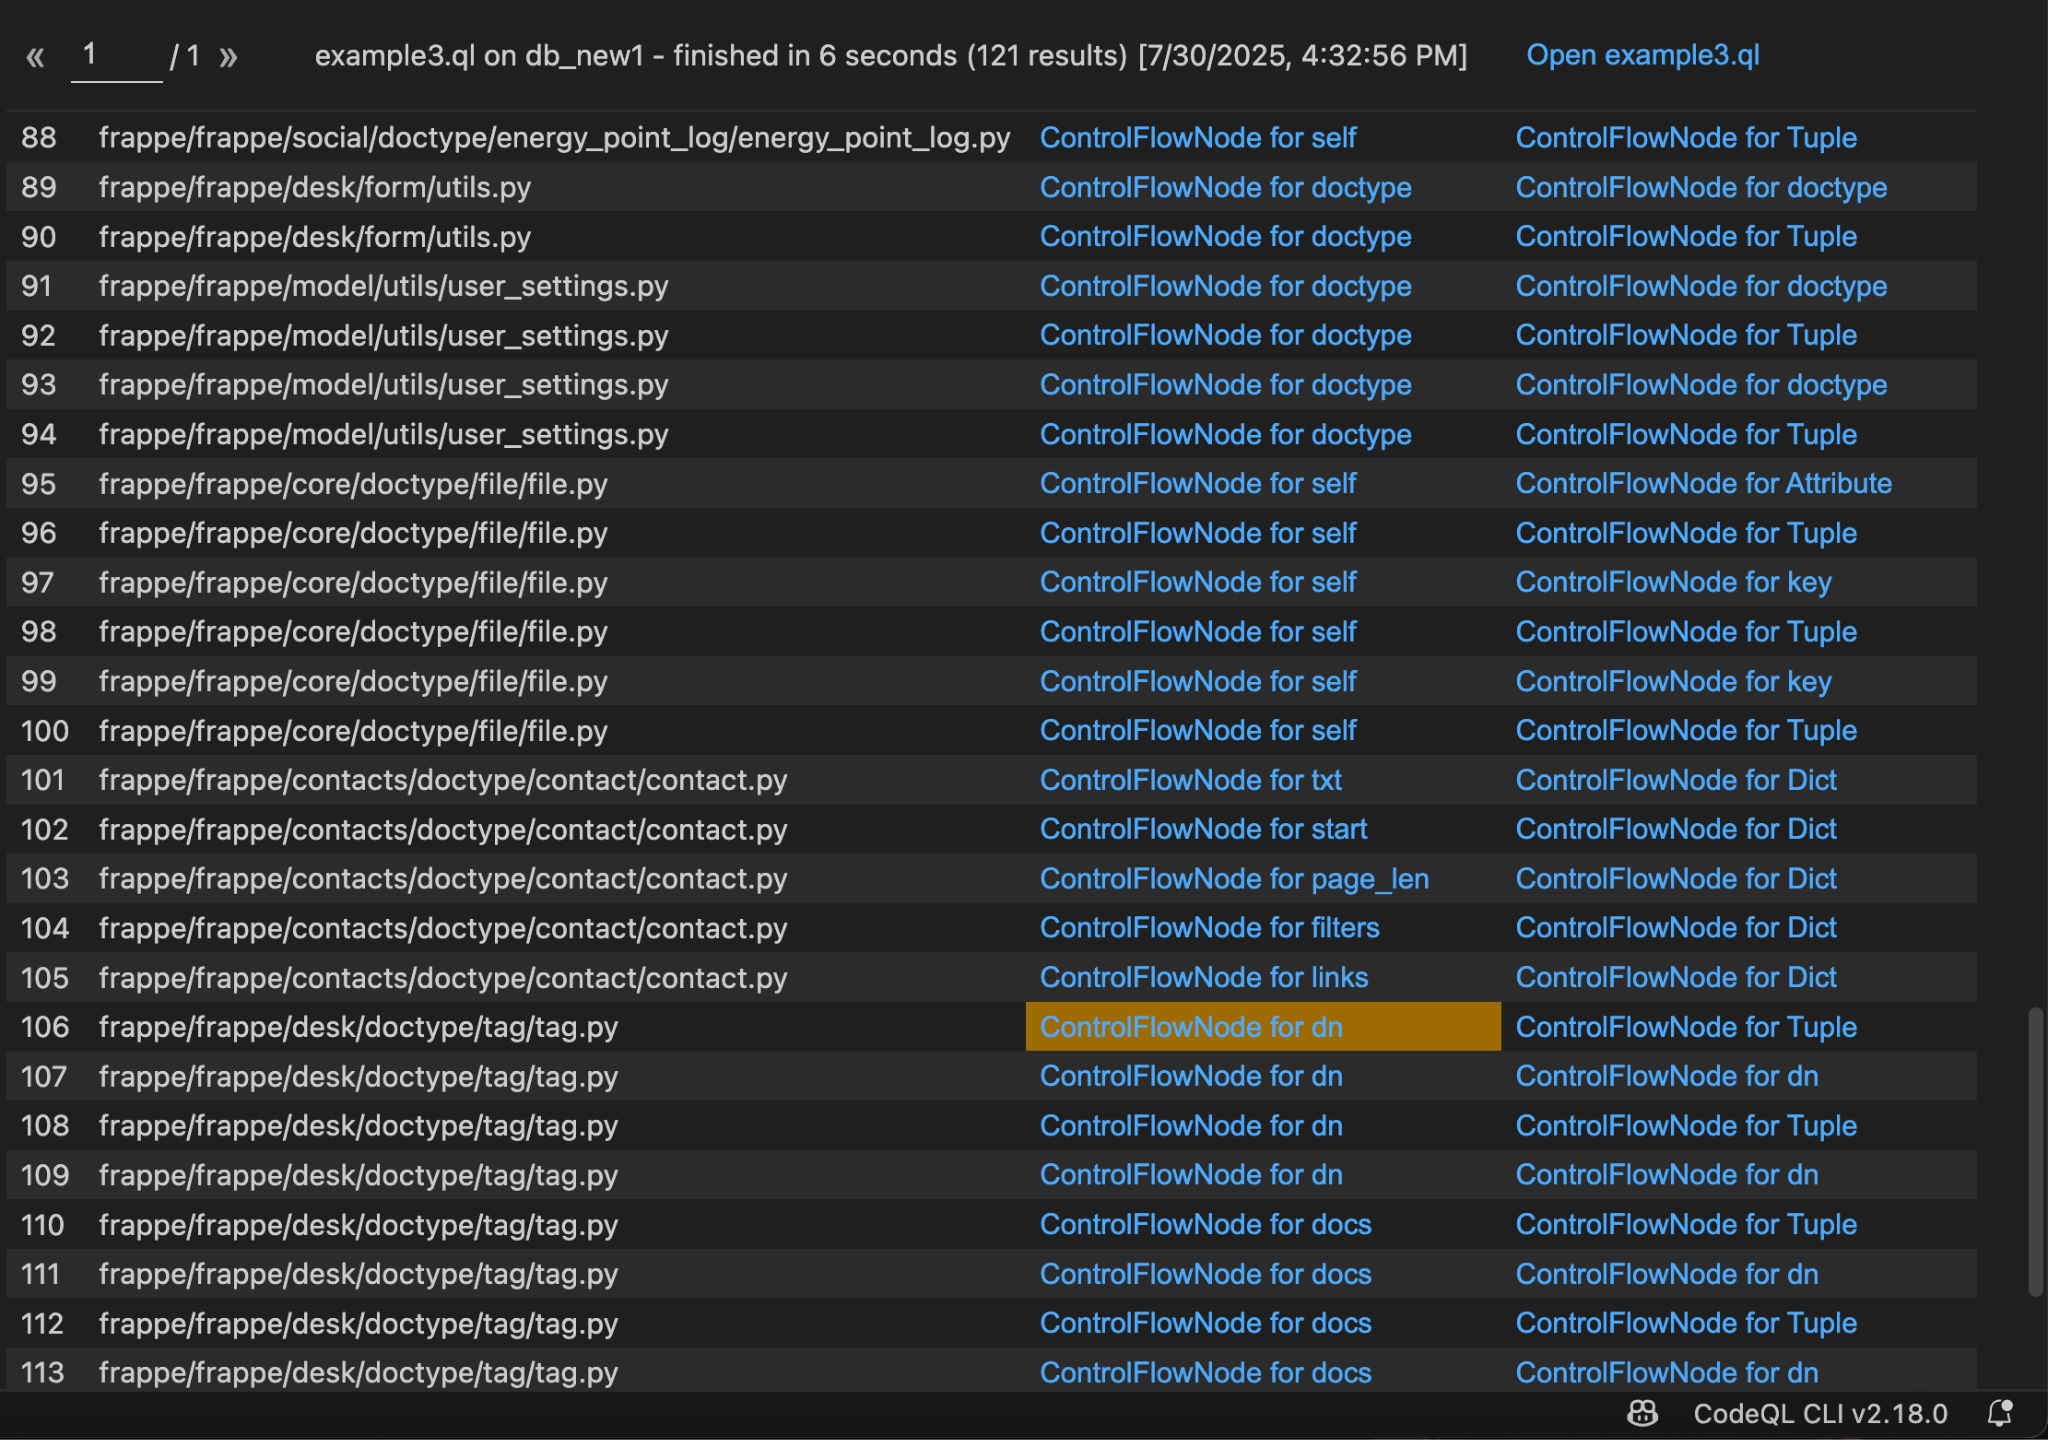Select highlighted ControlFlowNode for dn row 106
The height and width of the screenshot is (1440, 2048).
[1190, 1027]
